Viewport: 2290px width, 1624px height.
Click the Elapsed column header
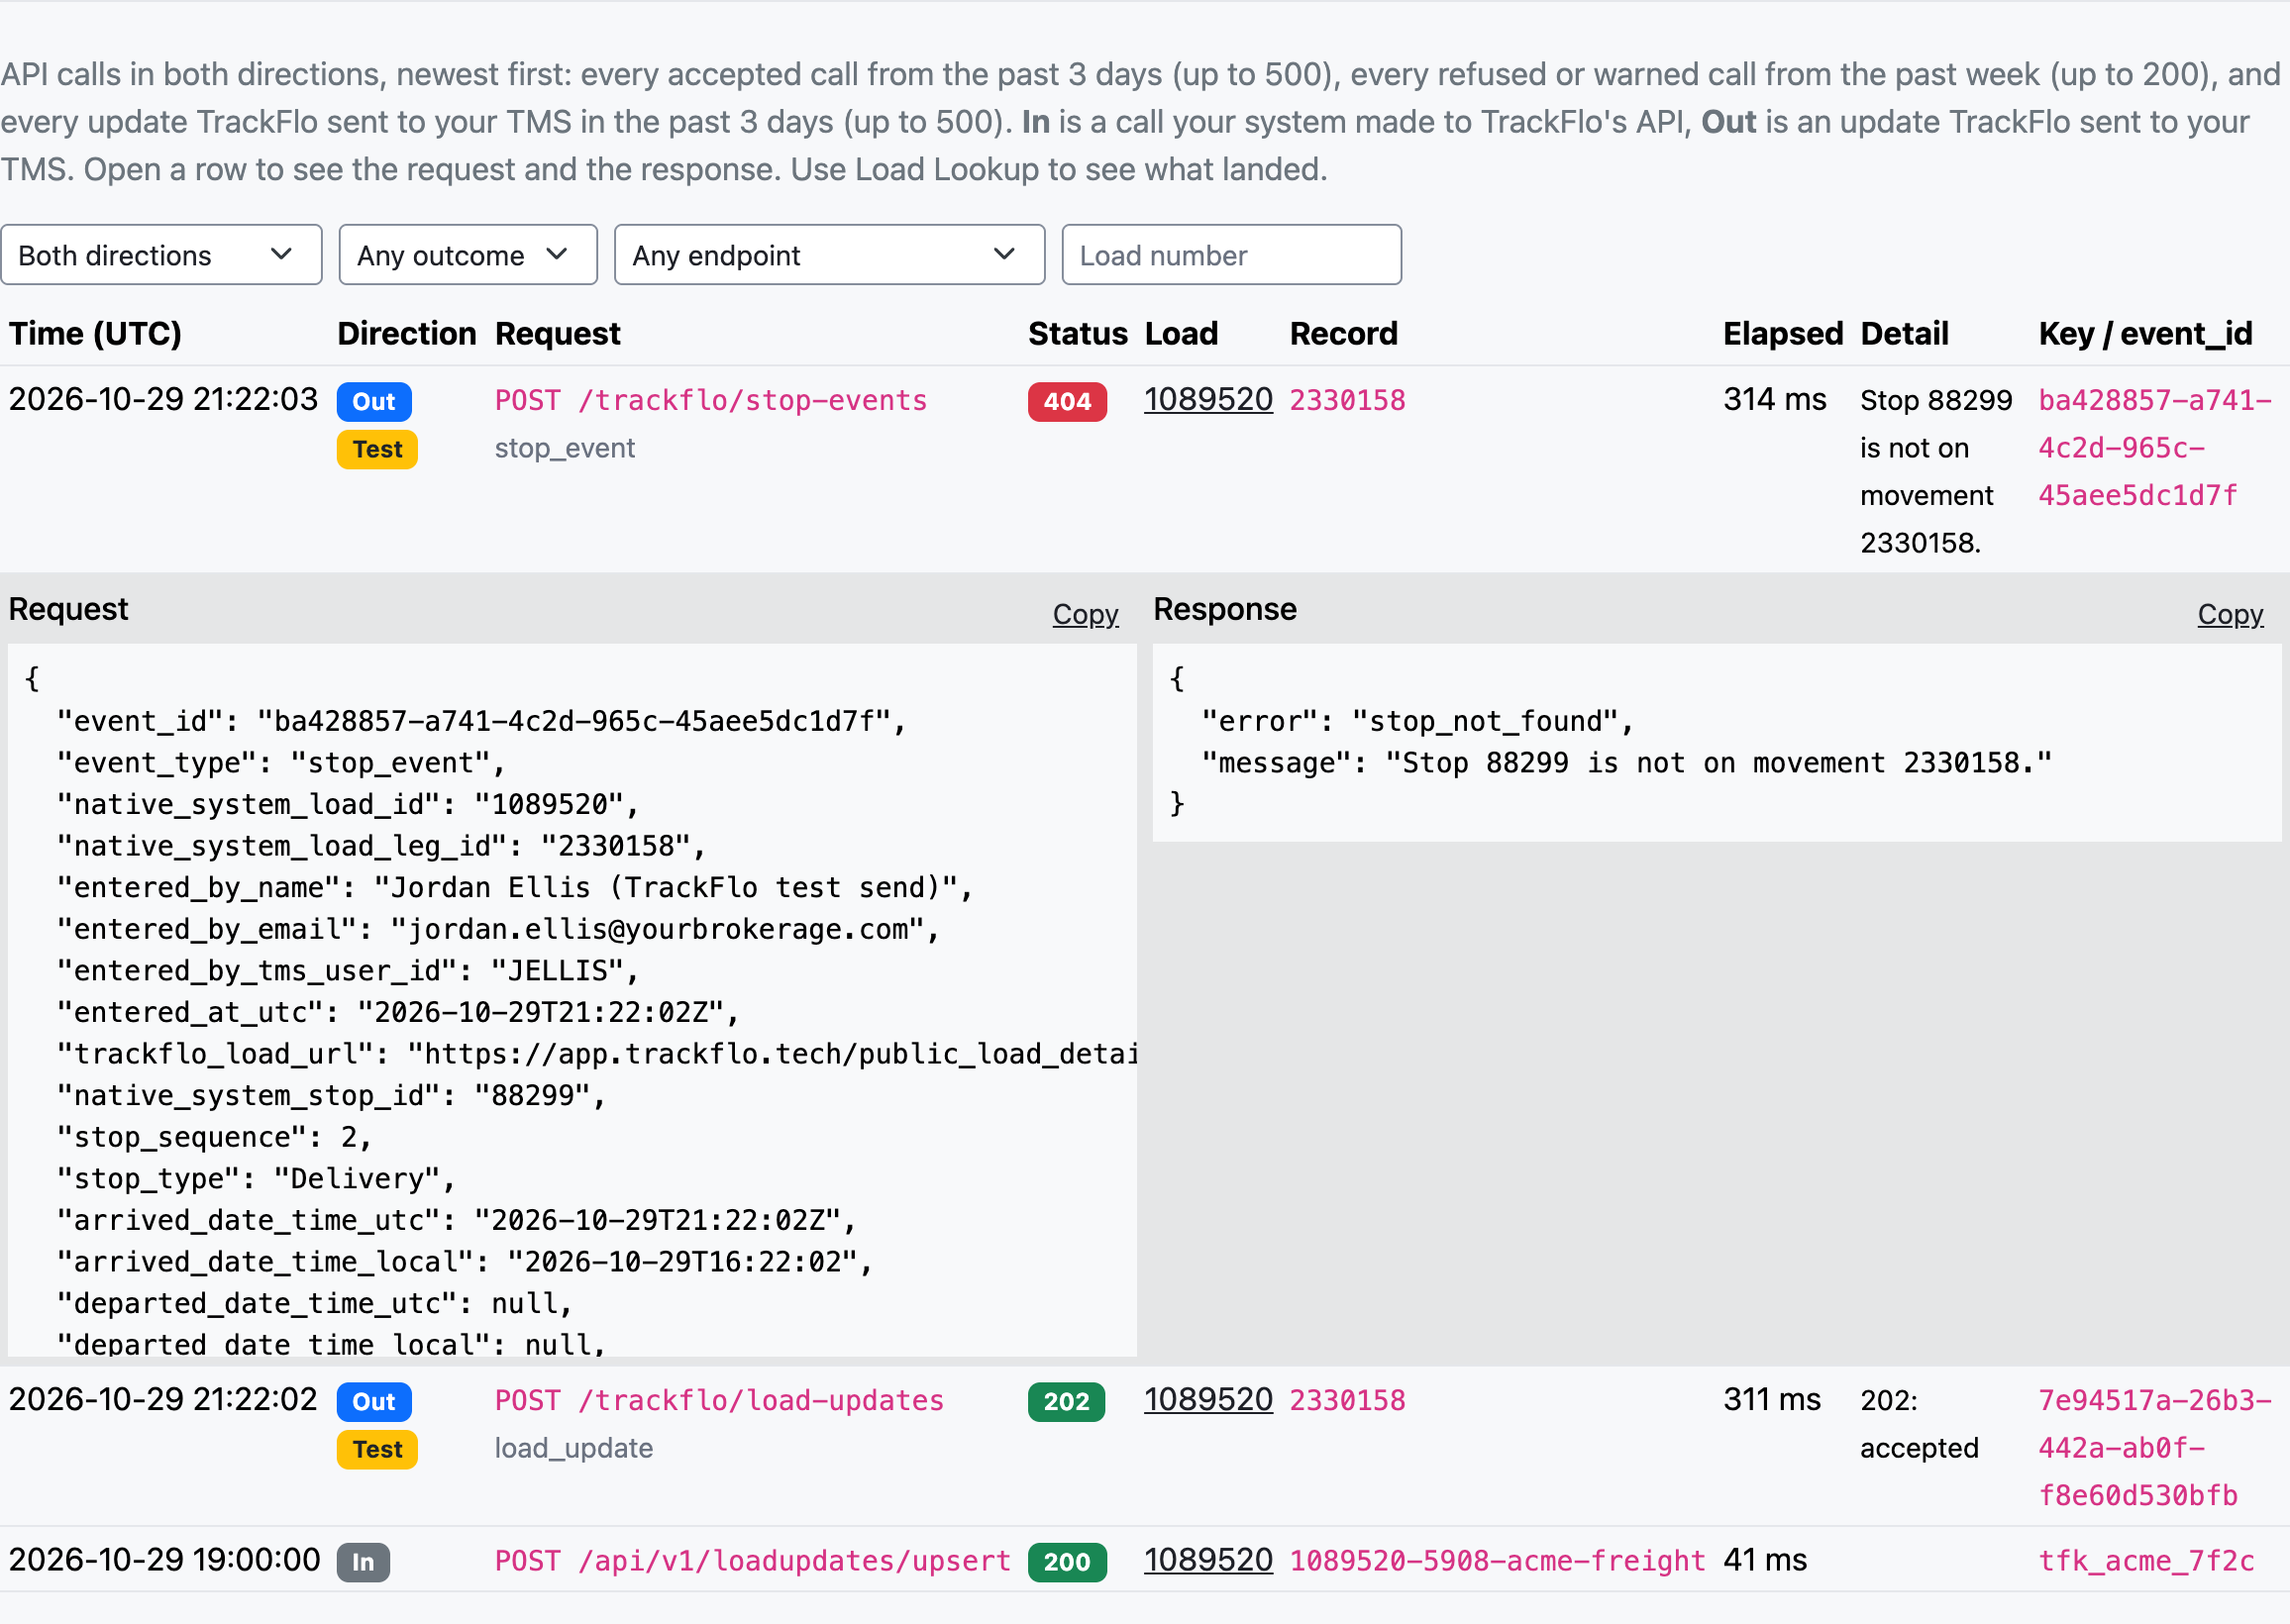[x=1782, y=334]
